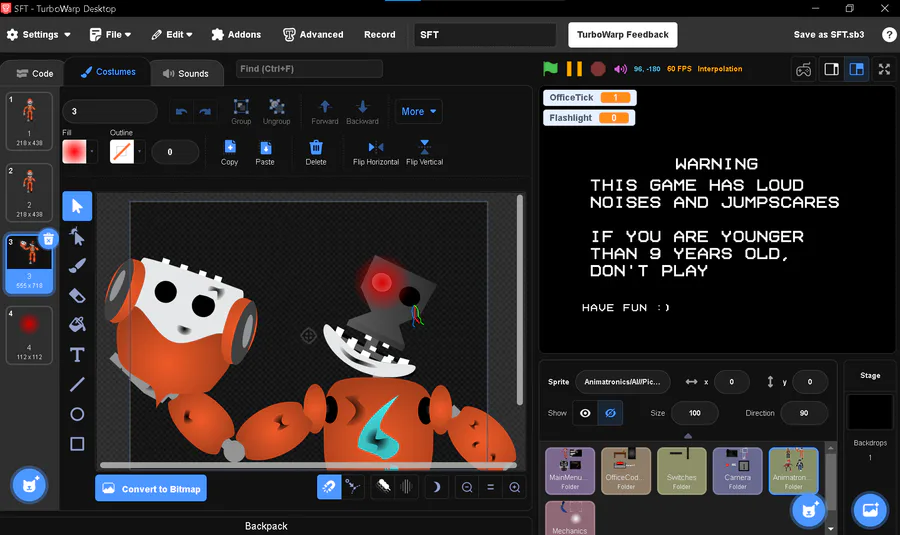
Task: Zoom in the costume canvas
Action: click(515, 487)
